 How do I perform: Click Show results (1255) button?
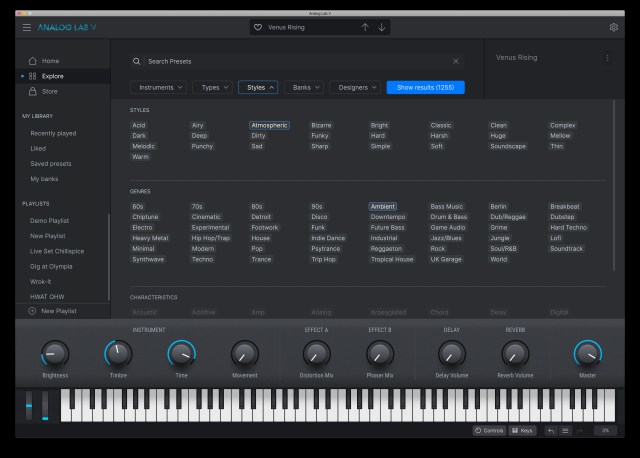pyautogui.click(x=426, y=87)
